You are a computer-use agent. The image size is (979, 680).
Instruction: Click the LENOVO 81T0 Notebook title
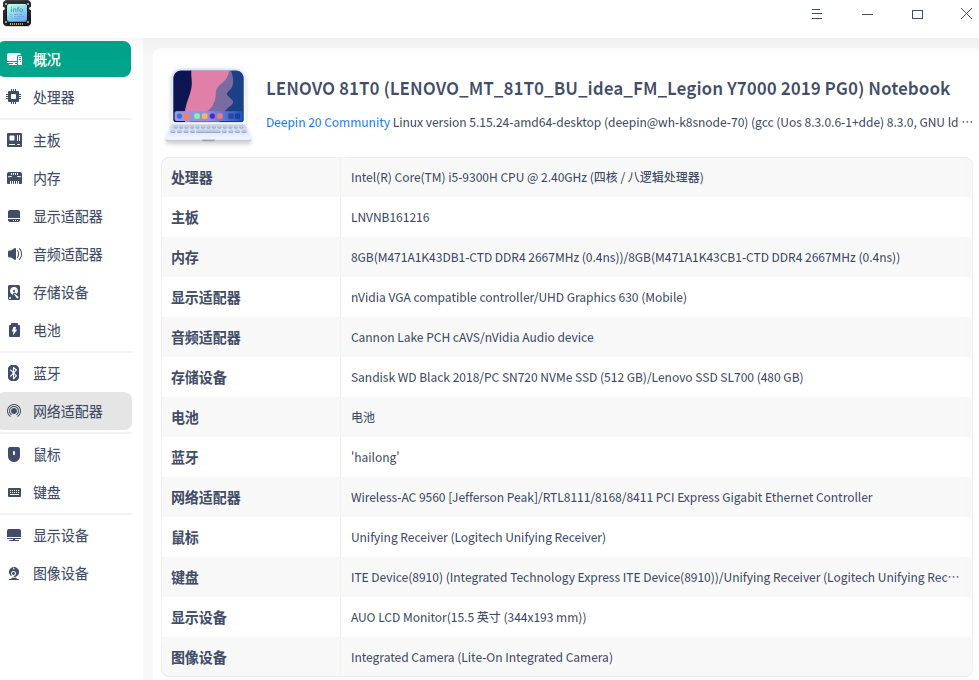tap(608, 89)
